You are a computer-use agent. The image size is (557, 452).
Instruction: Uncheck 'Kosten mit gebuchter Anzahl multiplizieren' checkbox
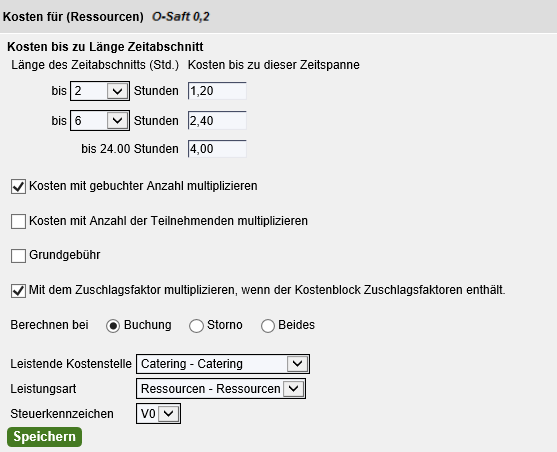(18, 186)
